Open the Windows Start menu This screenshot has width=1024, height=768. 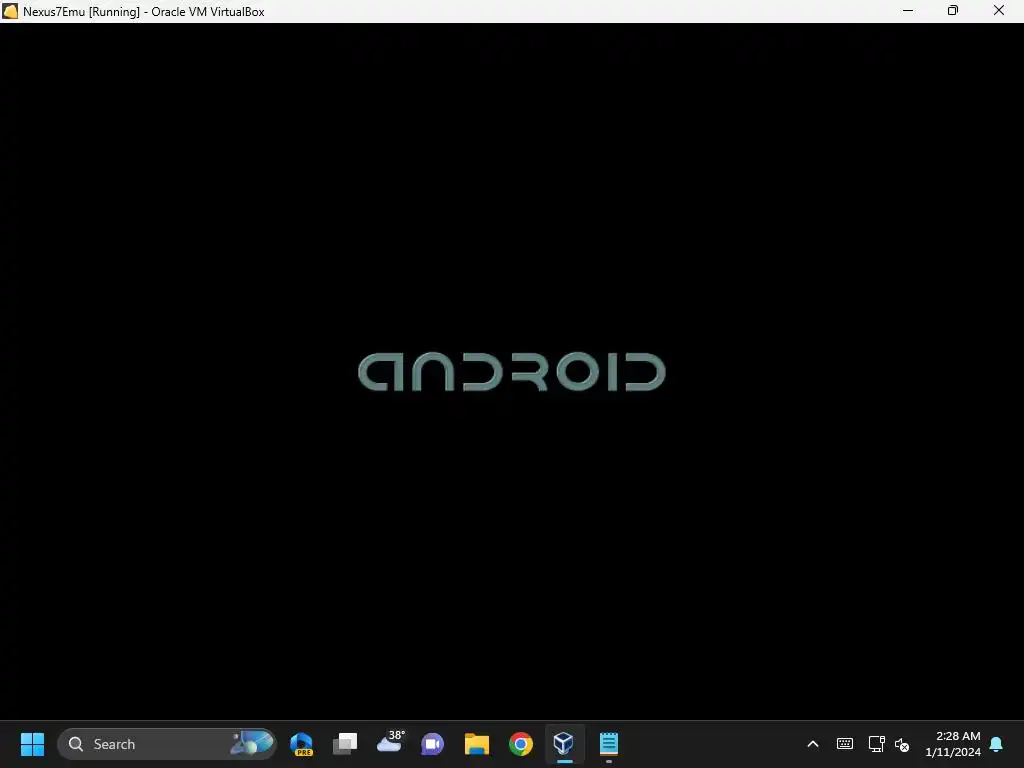point(32,744)
